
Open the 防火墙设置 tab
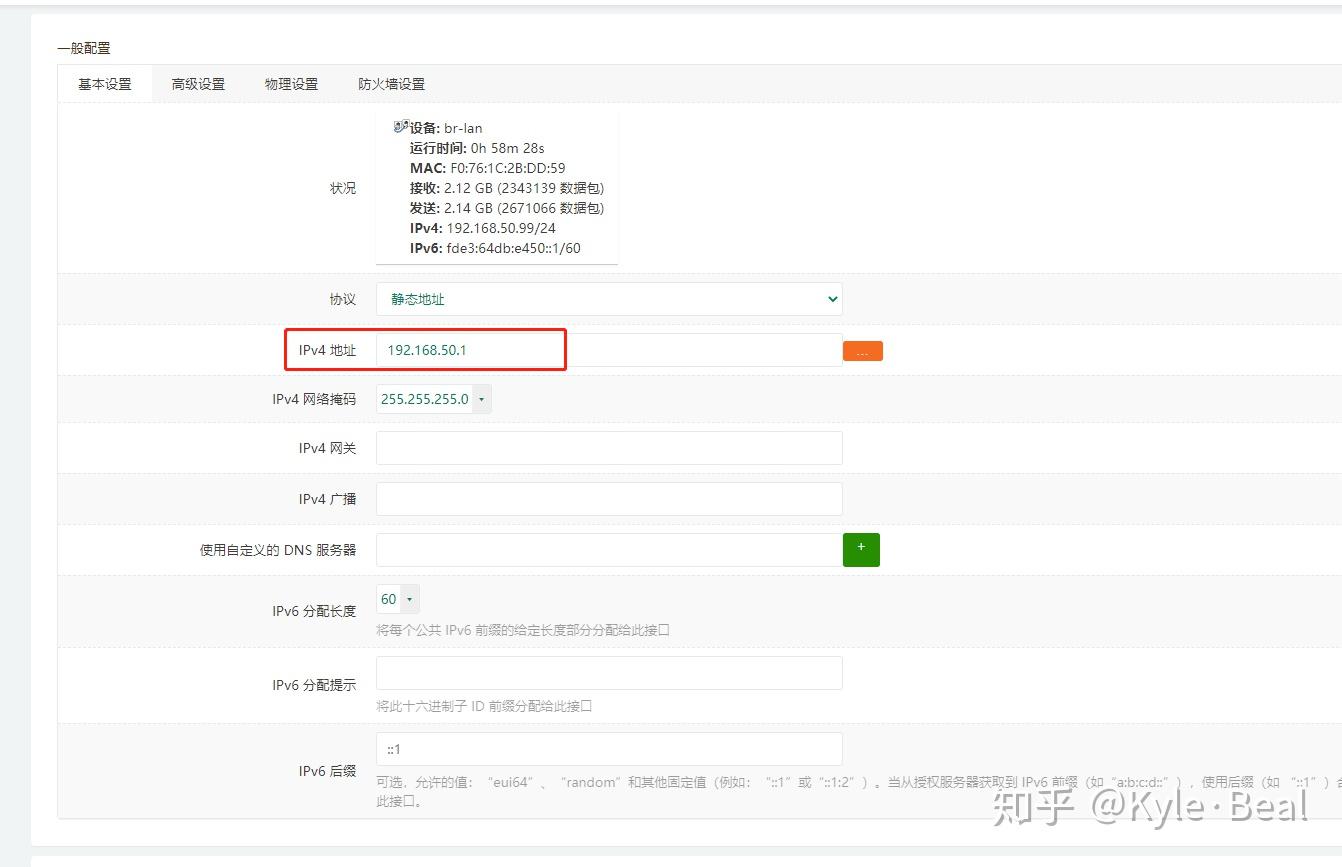click(x=389, y=84)
